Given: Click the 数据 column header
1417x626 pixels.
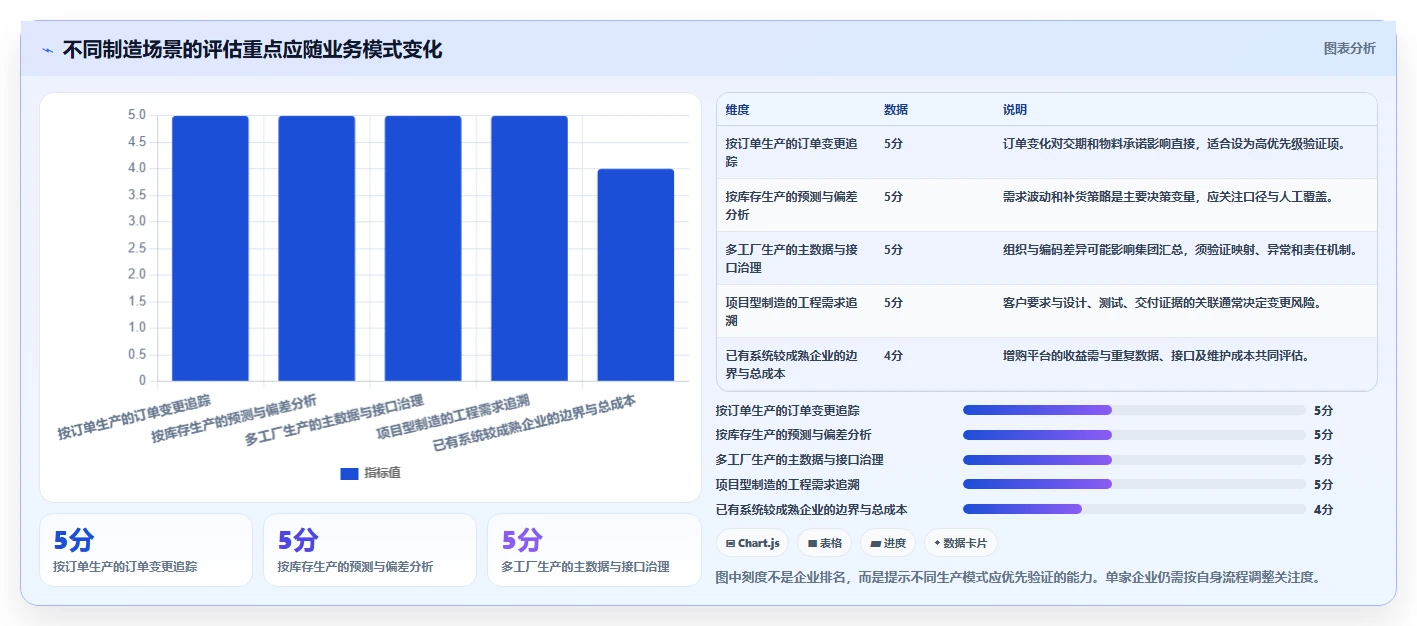Looking at the screenshot, I should click(896, 110).
